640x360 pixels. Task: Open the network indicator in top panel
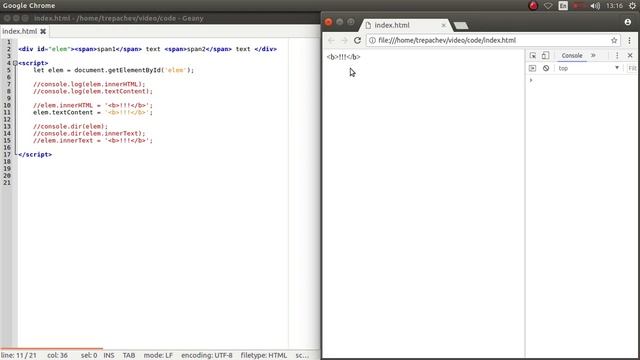coord(548,6)
